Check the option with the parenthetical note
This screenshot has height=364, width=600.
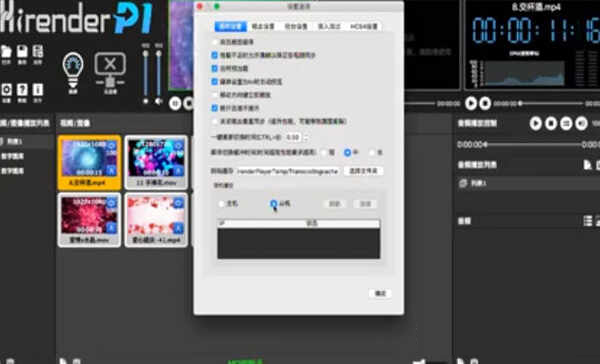pyautogui.click(x=215, y=121)
